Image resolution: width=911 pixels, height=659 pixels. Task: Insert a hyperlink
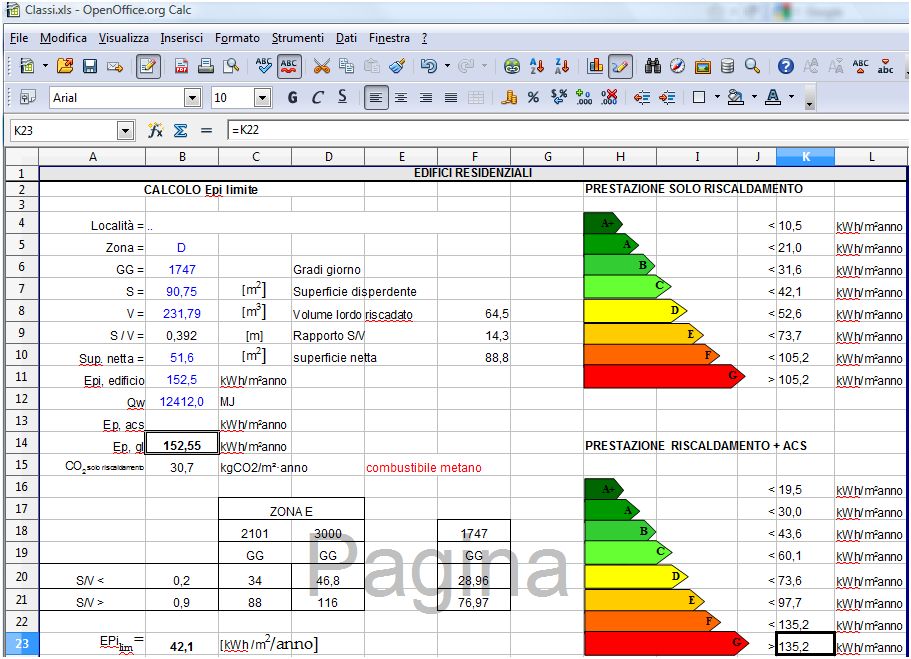512,66
